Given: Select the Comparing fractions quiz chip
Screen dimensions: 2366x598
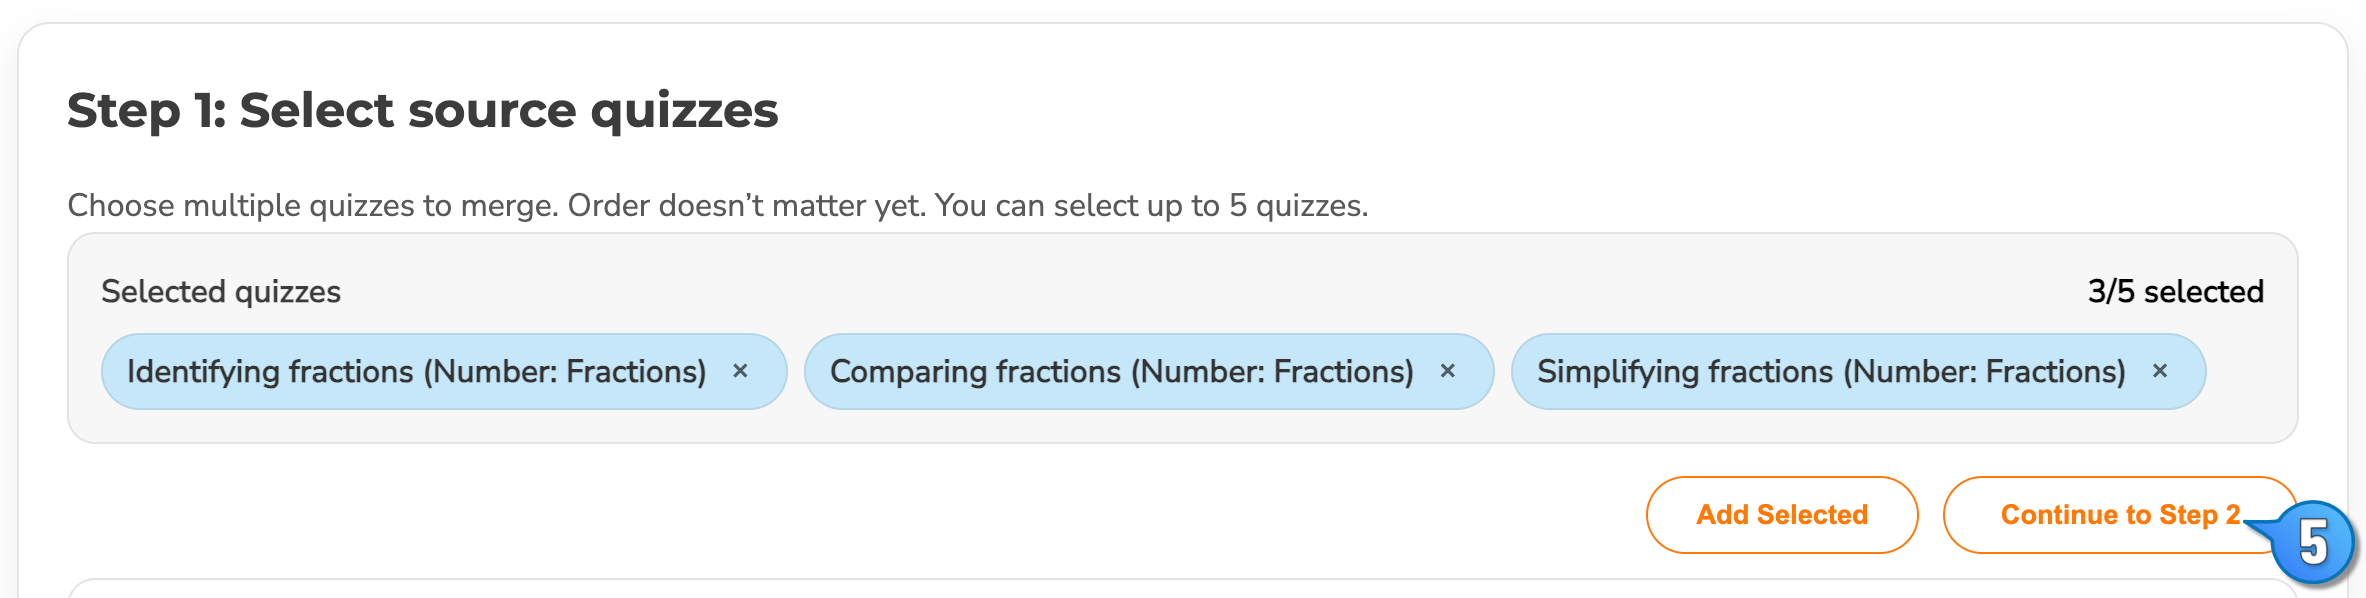Looking at the screenshot, I should [x=1120, y=371].
